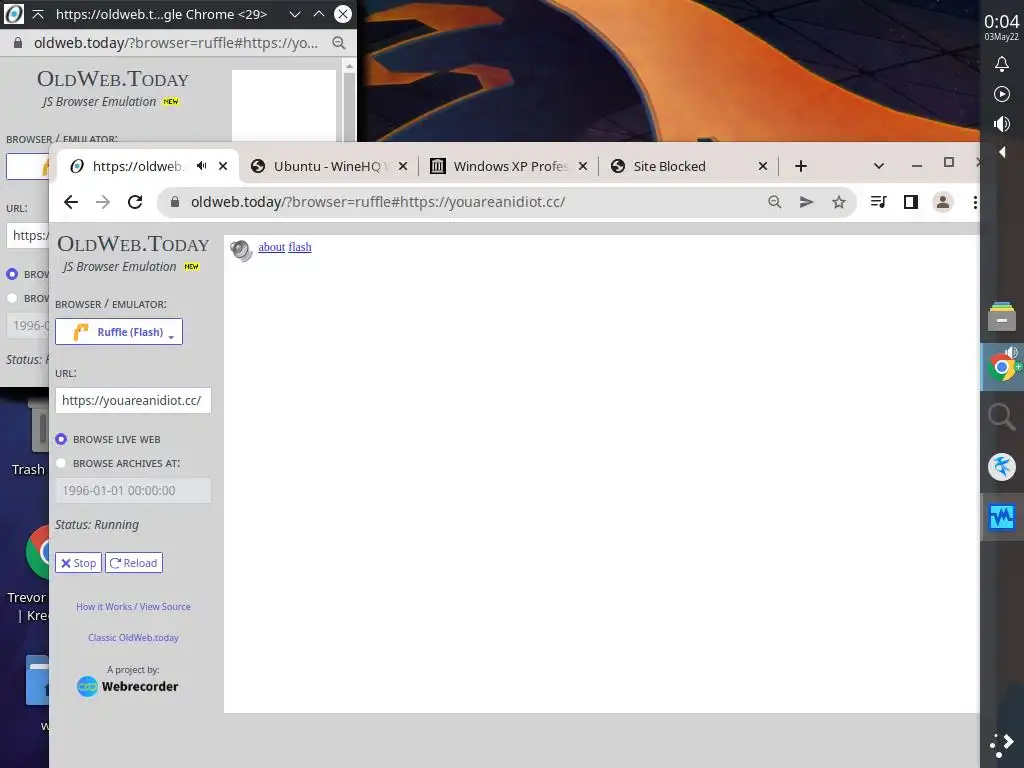Click the site lock icon in the address bar

coord(175,202)
